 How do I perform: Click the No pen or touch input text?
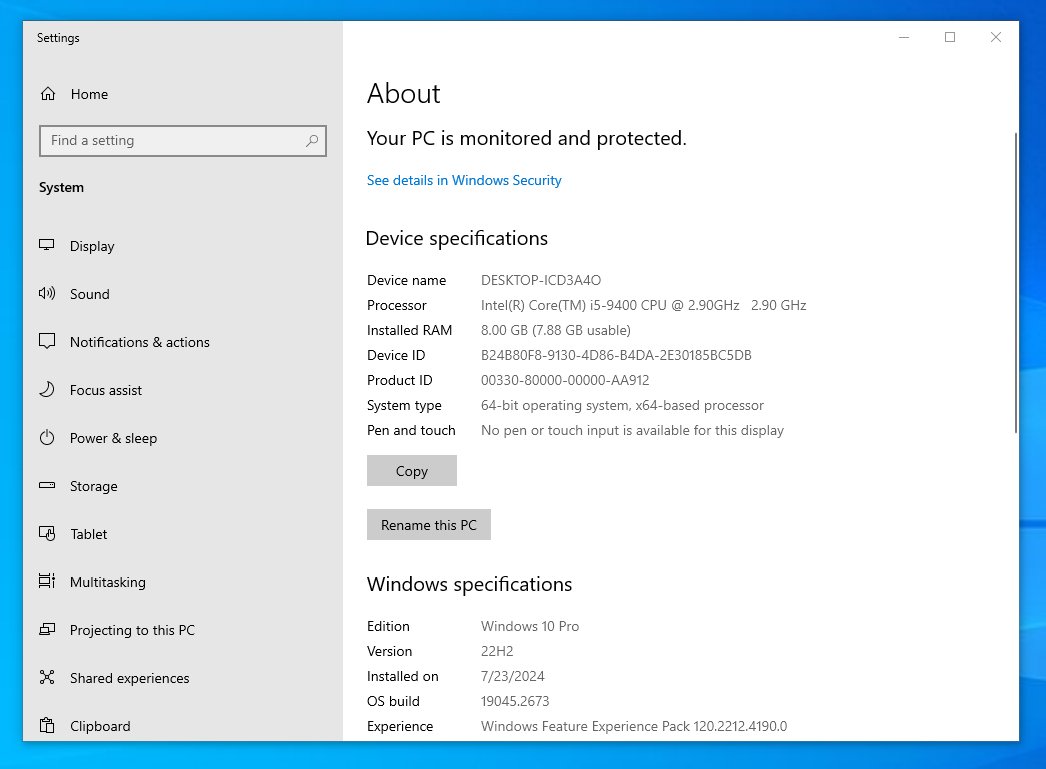click(632, 430)
